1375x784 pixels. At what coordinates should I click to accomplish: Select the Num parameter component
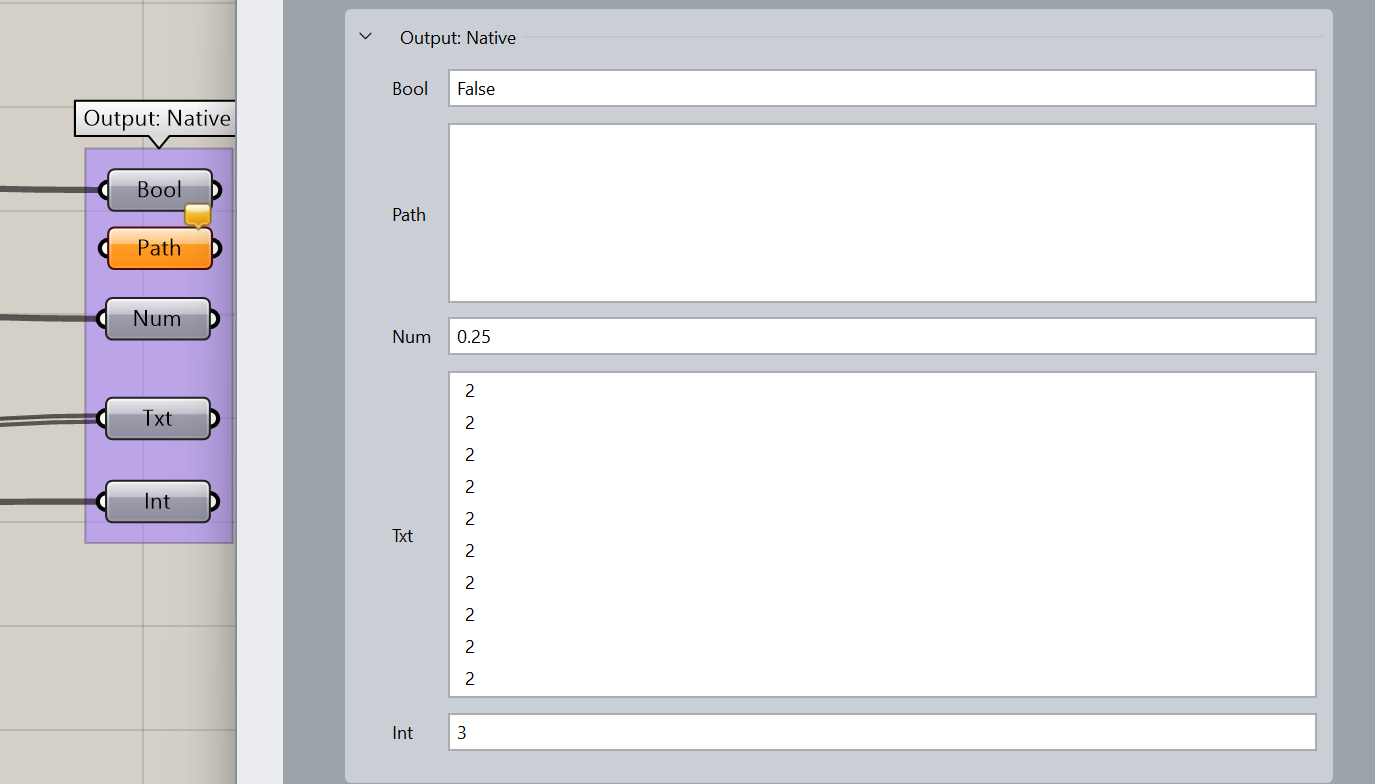tap(158, 319)
